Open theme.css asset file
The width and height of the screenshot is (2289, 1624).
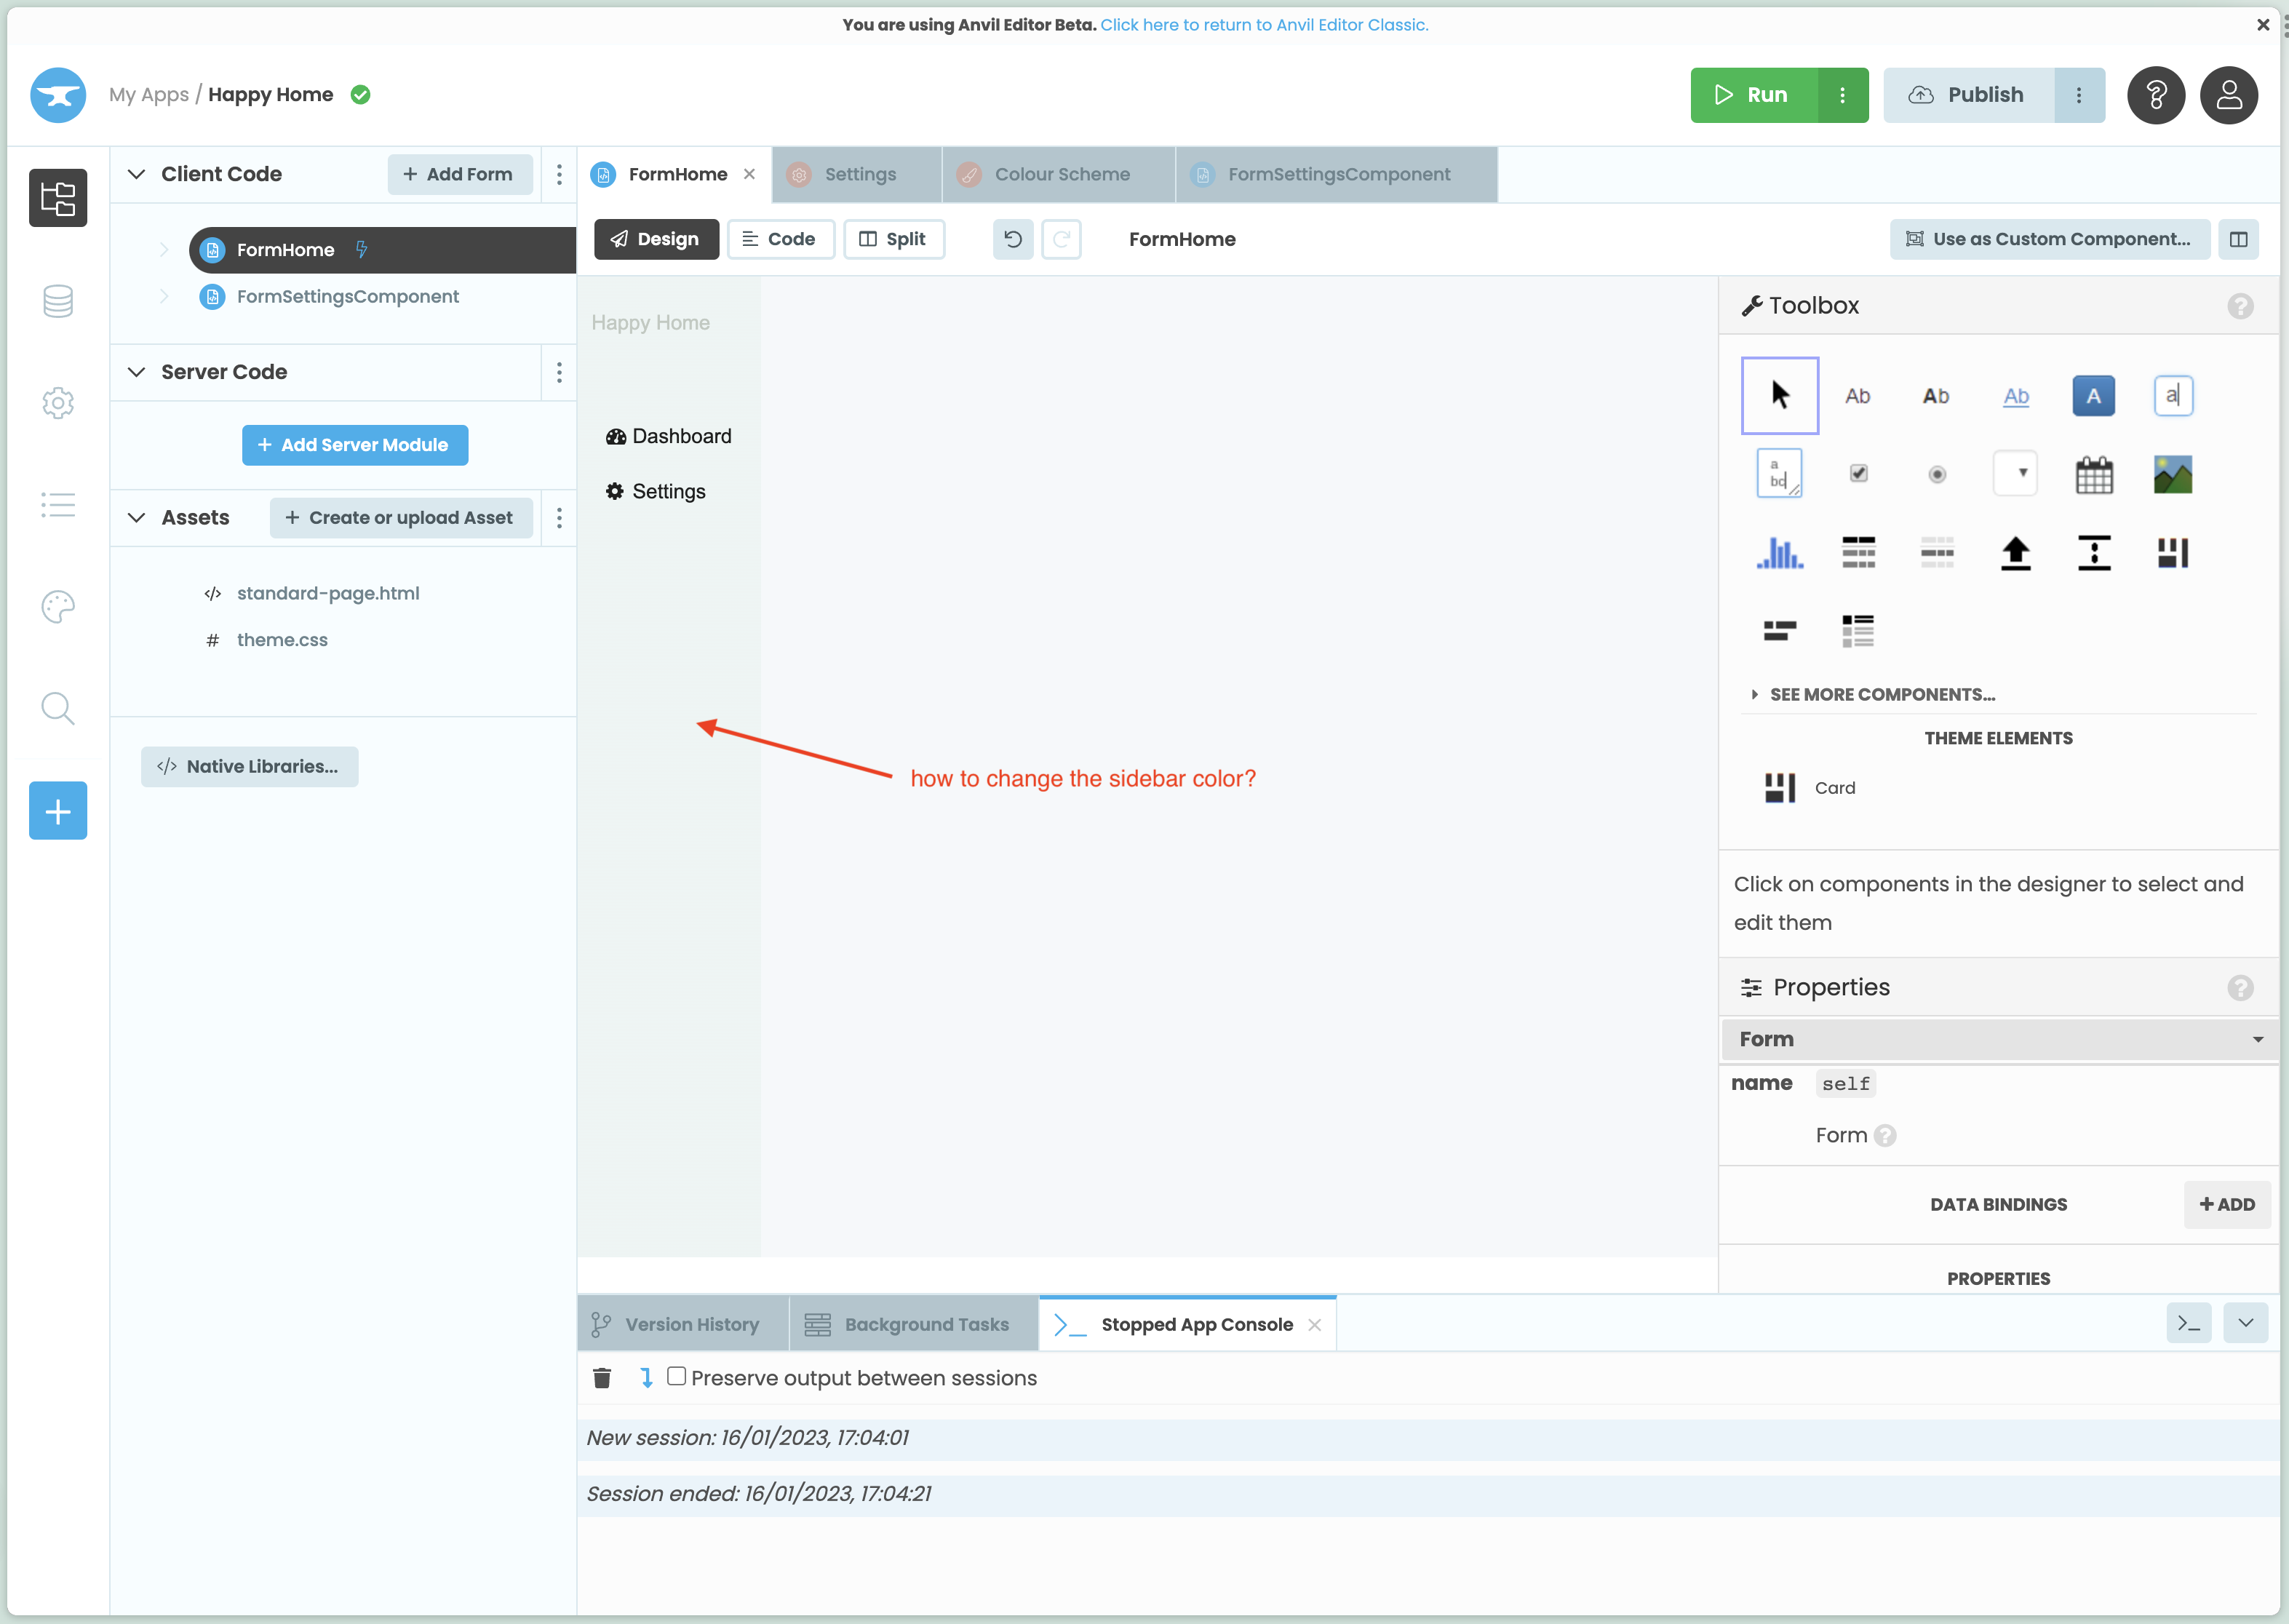[x=282, y=640]
